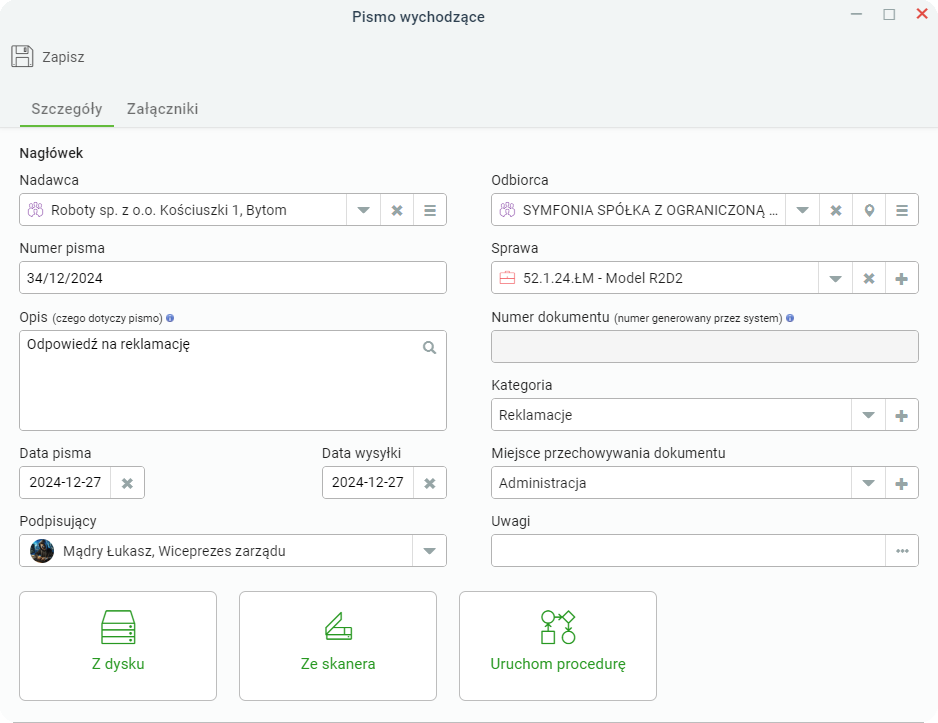Image resolution: width=938 pixels, height=723 pixels.
Task: Click the Mądry Łukasz, Wiceprezes zarządu text
Action: 174,551
